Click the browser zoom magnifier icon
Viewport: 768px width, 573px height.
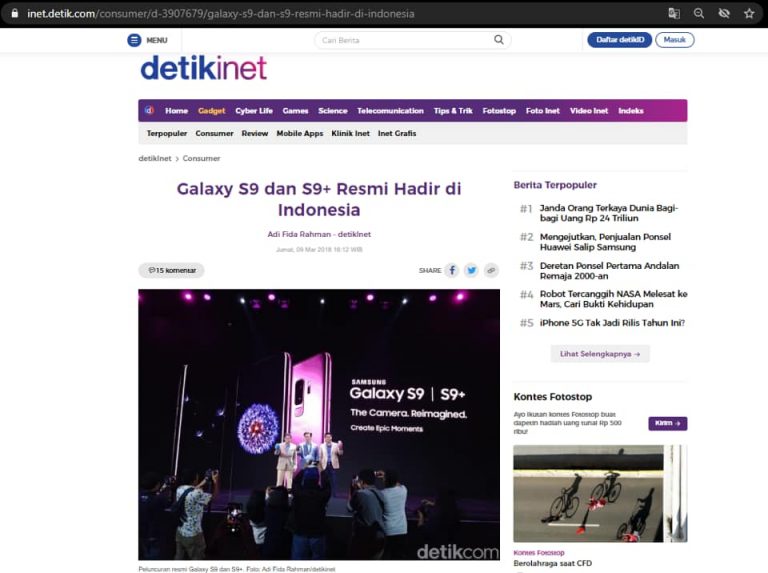(x=699, y=14)
